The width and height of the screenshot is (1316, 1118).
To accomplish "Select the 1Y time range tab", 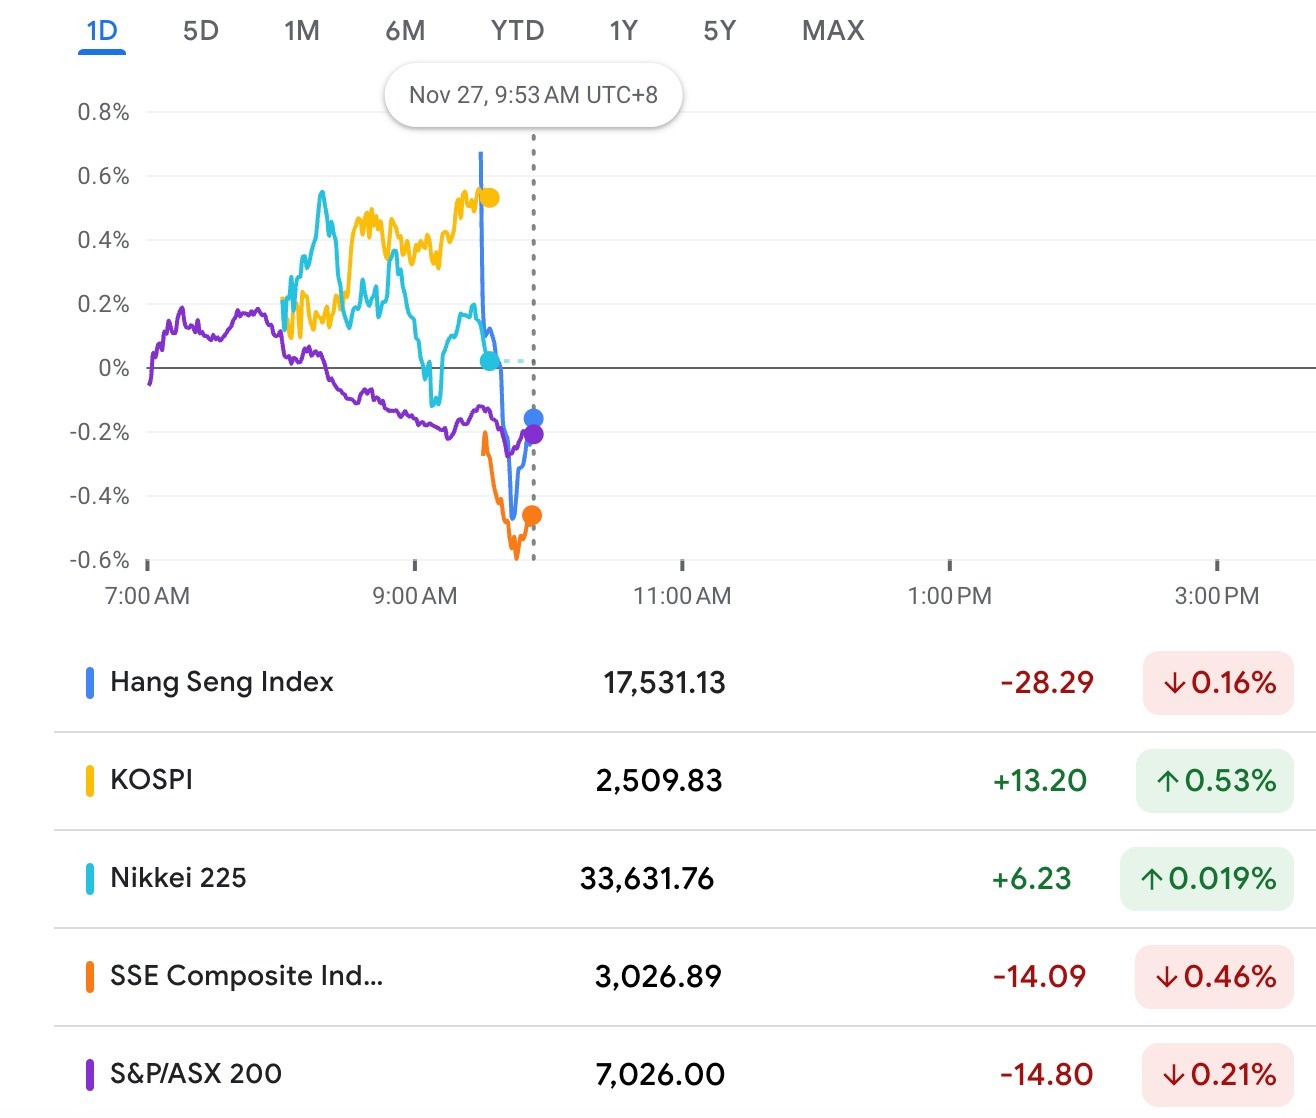I will [623, 31].
